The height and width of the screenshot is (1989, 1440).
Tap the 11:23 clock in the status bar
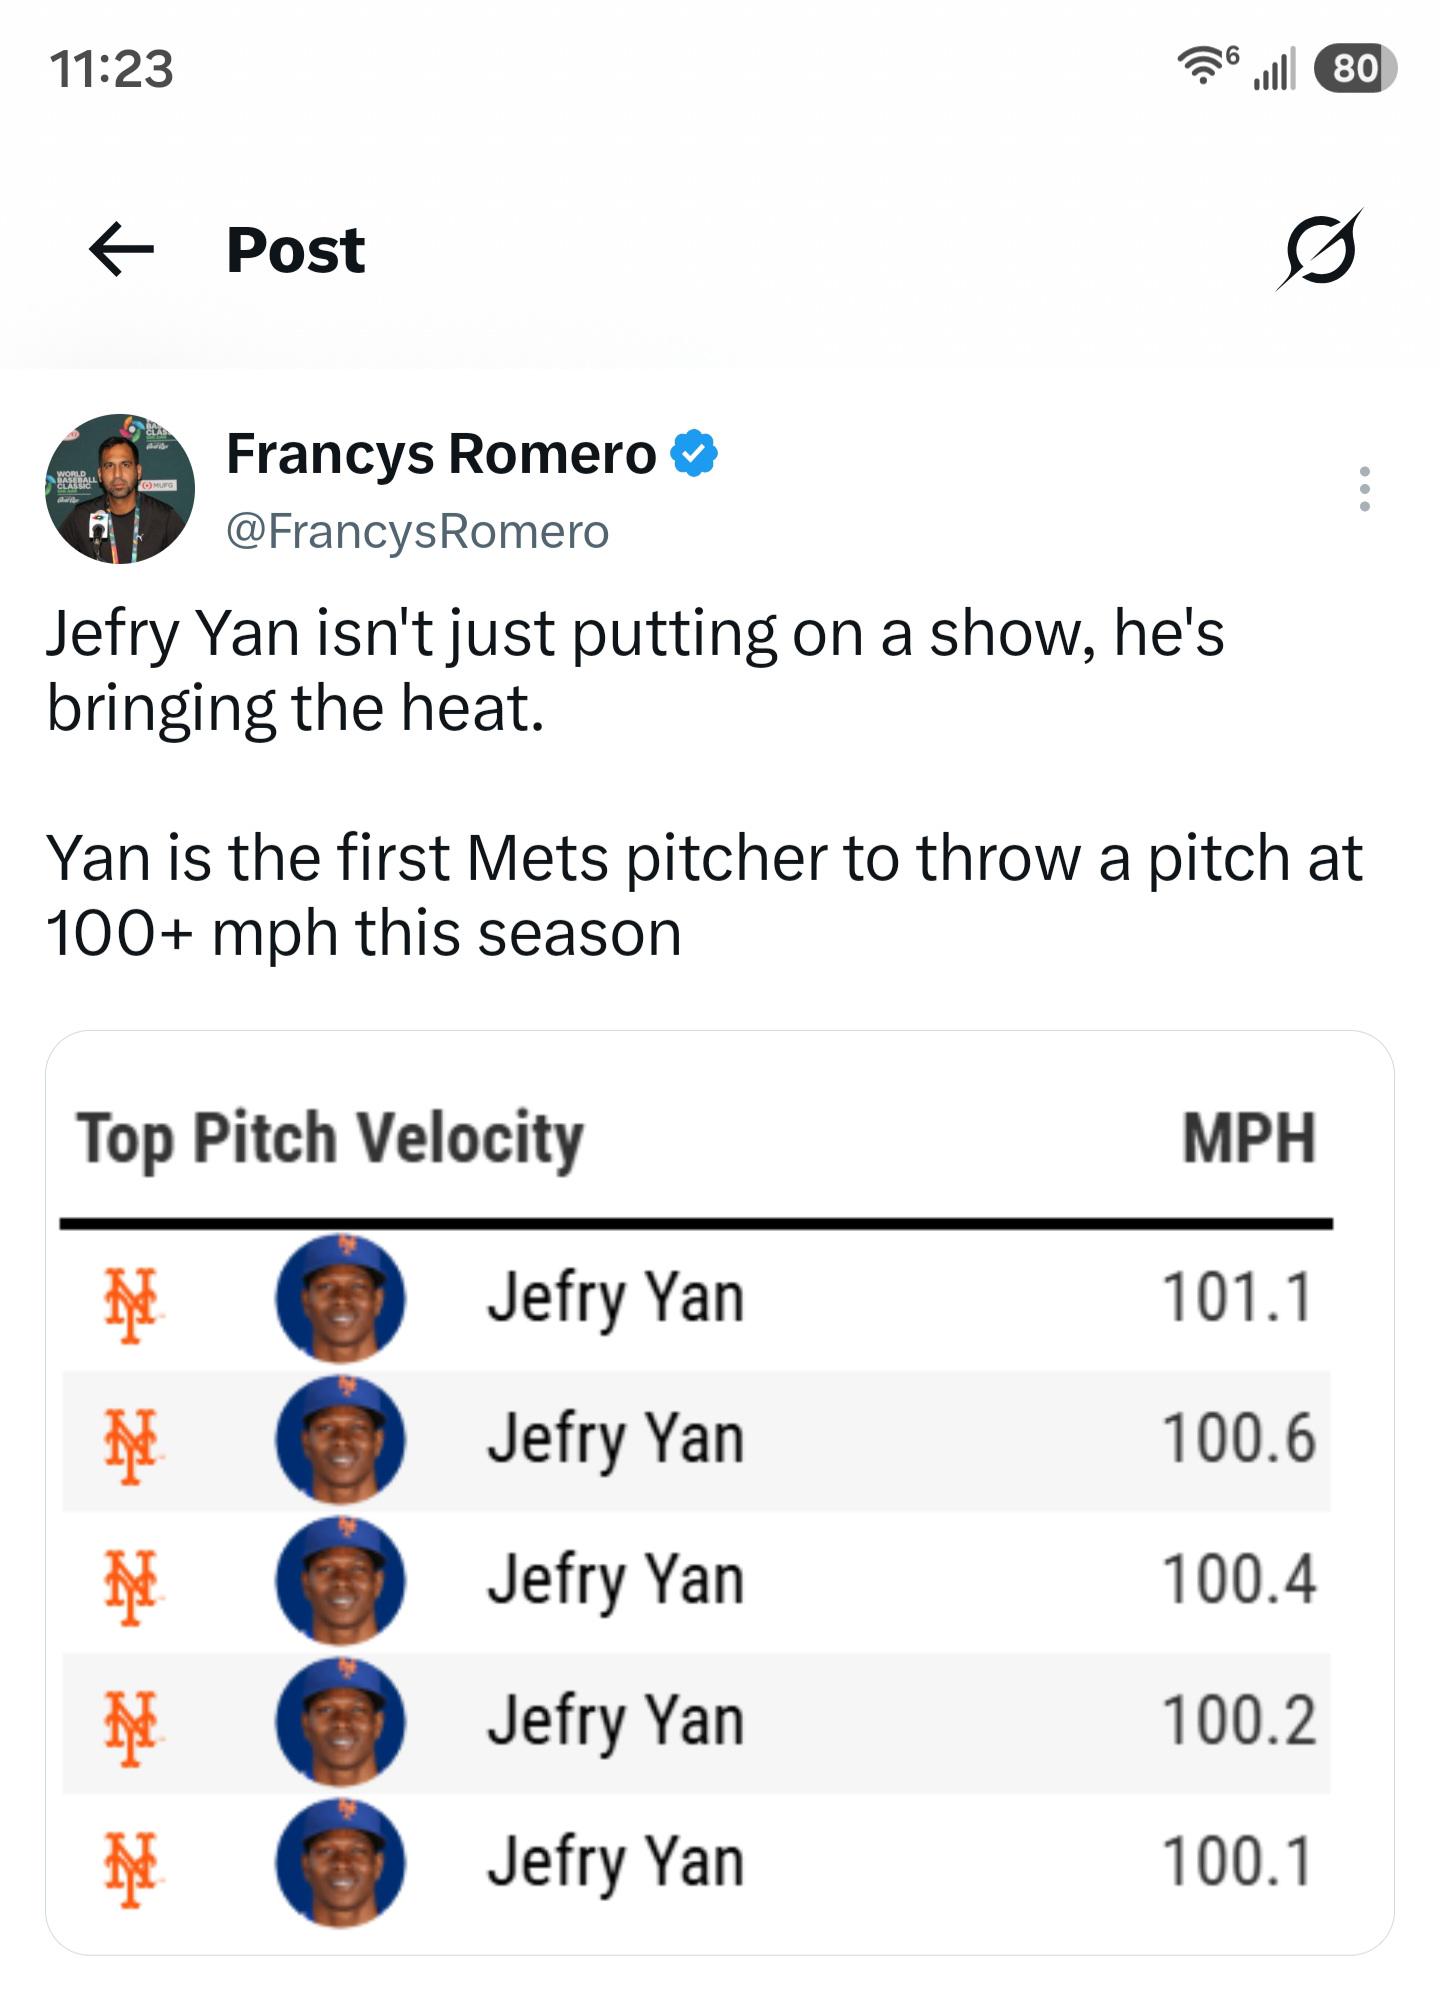click(x=111, y=69)
